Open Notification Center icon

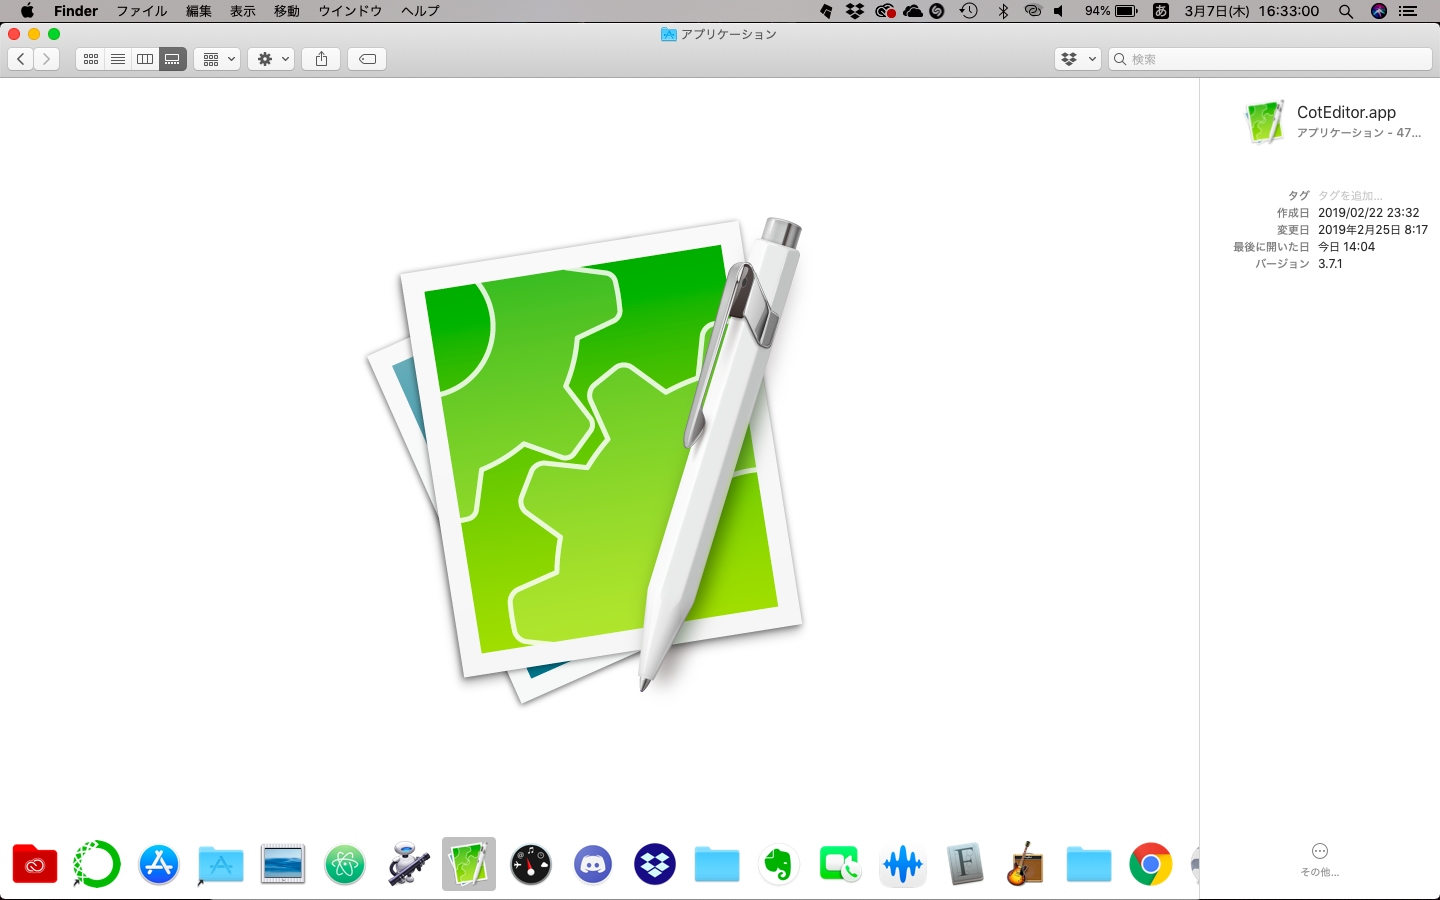tap(1408, 11)
